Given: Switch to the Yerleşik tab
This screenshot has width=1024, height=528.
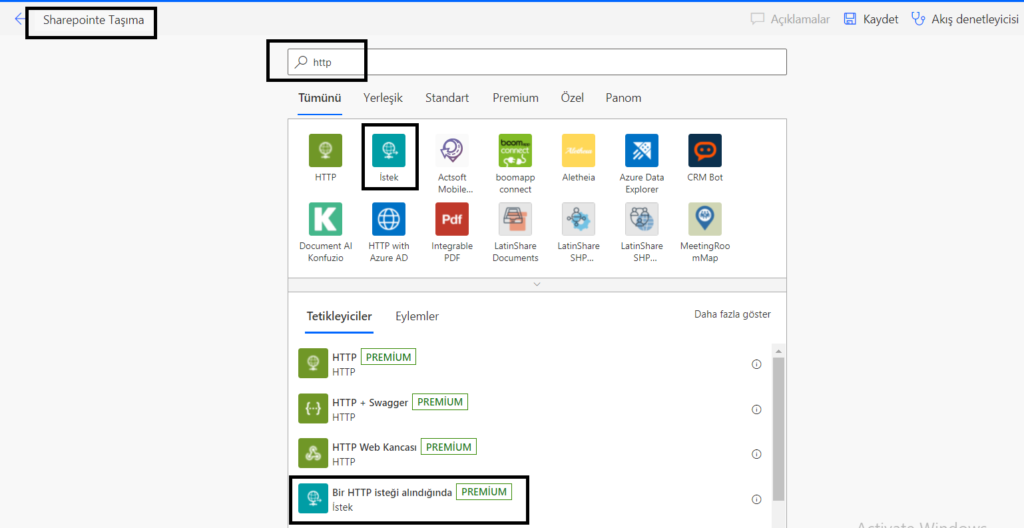Looking at the screenshot, I should point(383,98).
